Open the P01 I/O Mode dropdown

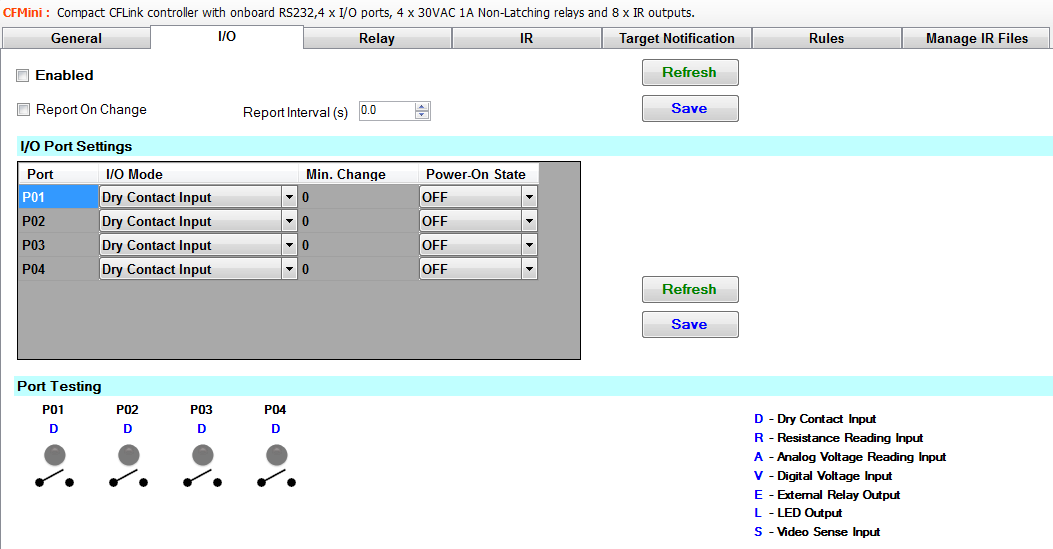[289, 197]
